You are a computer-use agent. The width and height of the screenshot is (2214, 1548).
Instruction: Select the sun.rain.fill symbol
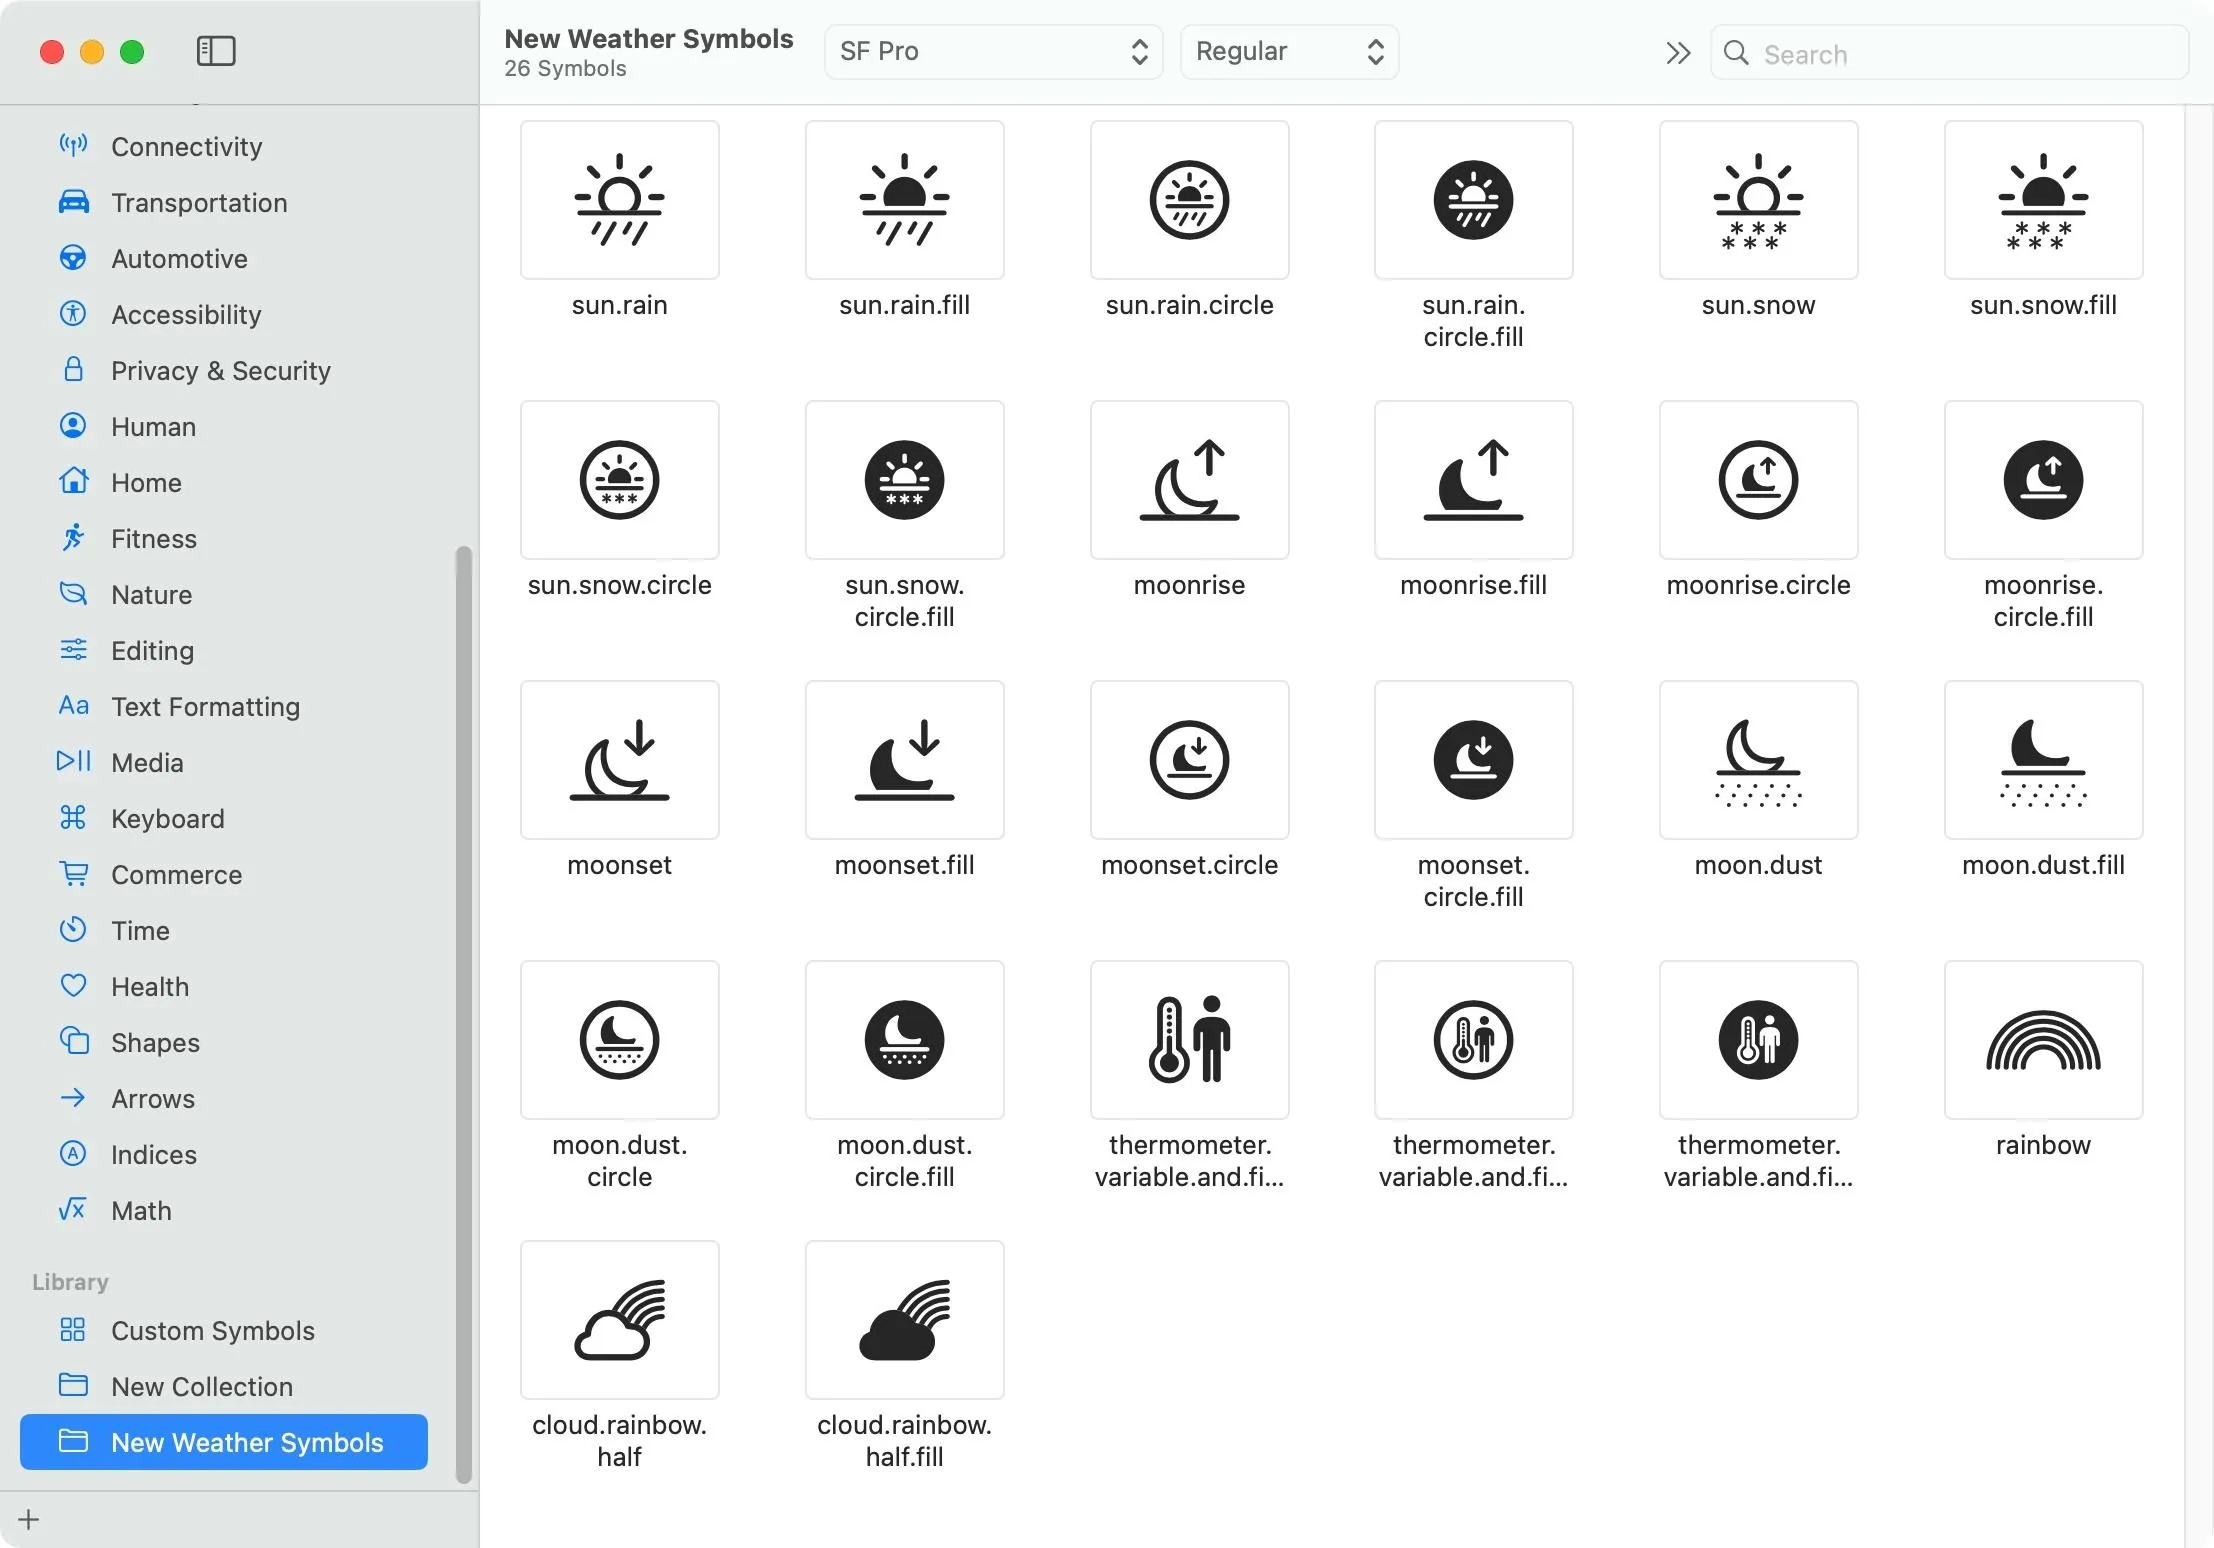pos(904,200)
